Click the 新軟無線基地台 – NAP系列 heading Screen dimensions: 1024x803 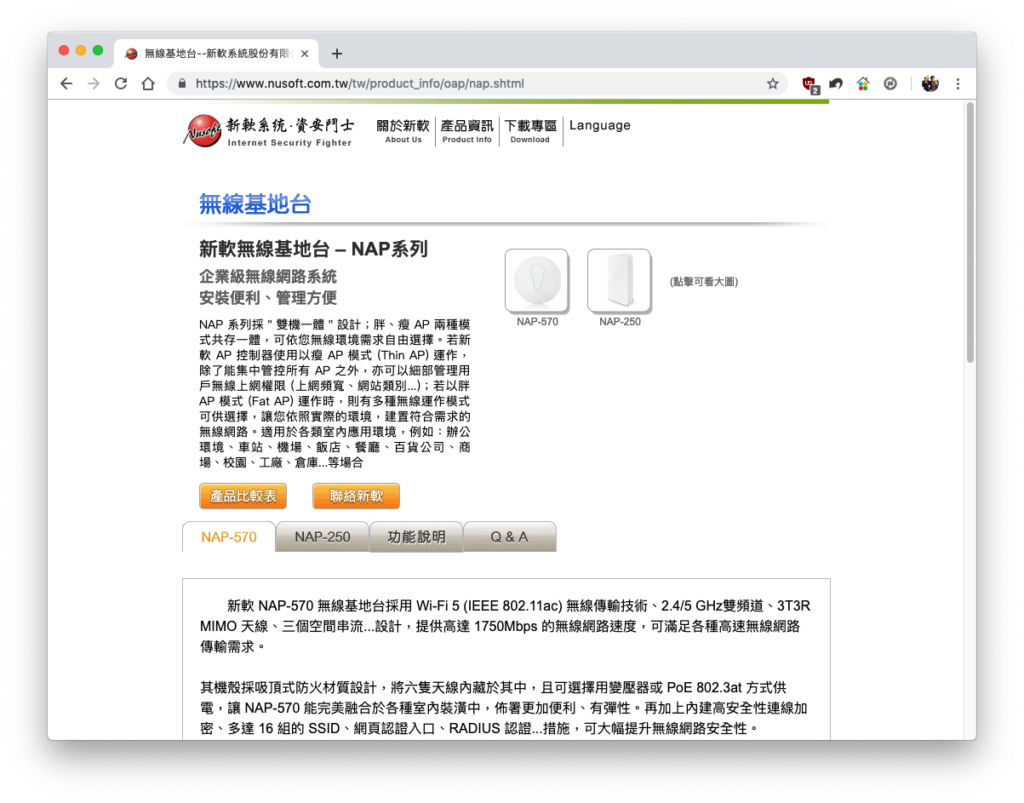[x=313, y=249]
